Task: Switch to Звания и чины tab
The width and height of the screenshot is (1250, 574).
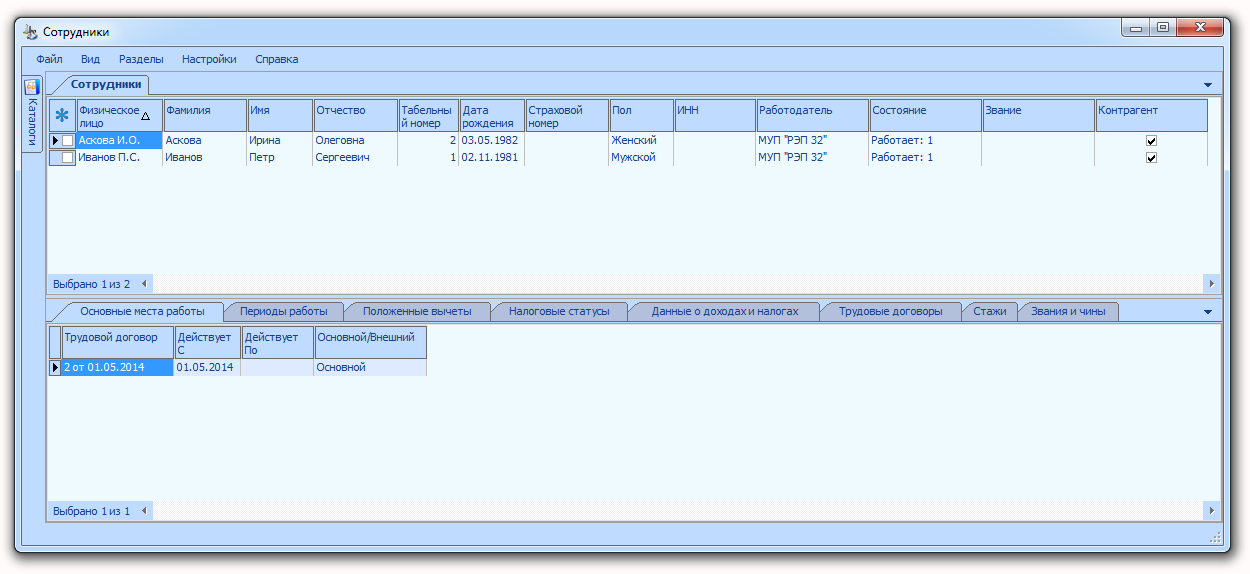Action: 1068,311
